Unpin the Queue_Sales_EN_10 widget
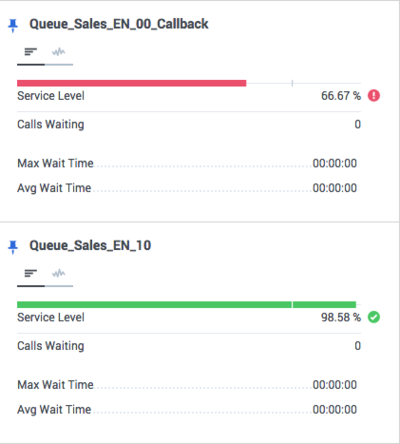 tap(13, 247)
